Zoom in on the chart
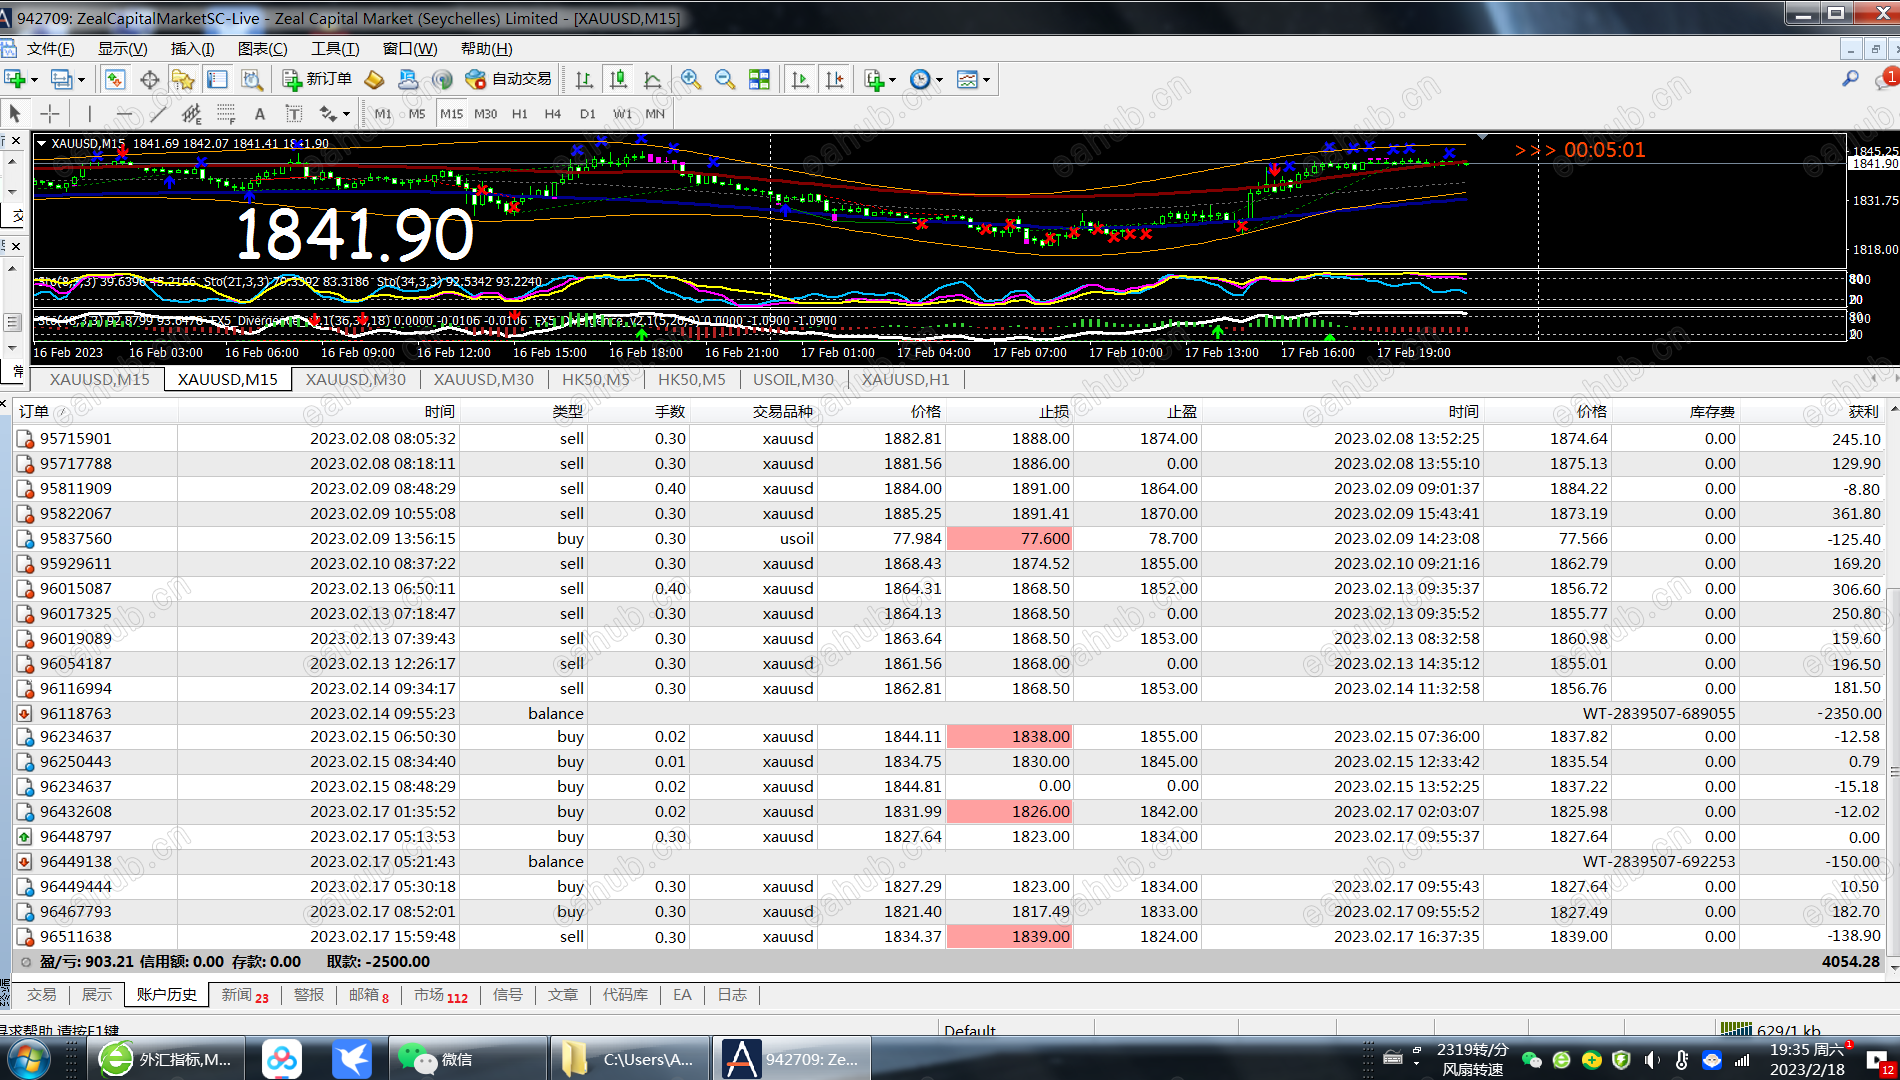The image size is (1900, 1080). tap(690, 79)
